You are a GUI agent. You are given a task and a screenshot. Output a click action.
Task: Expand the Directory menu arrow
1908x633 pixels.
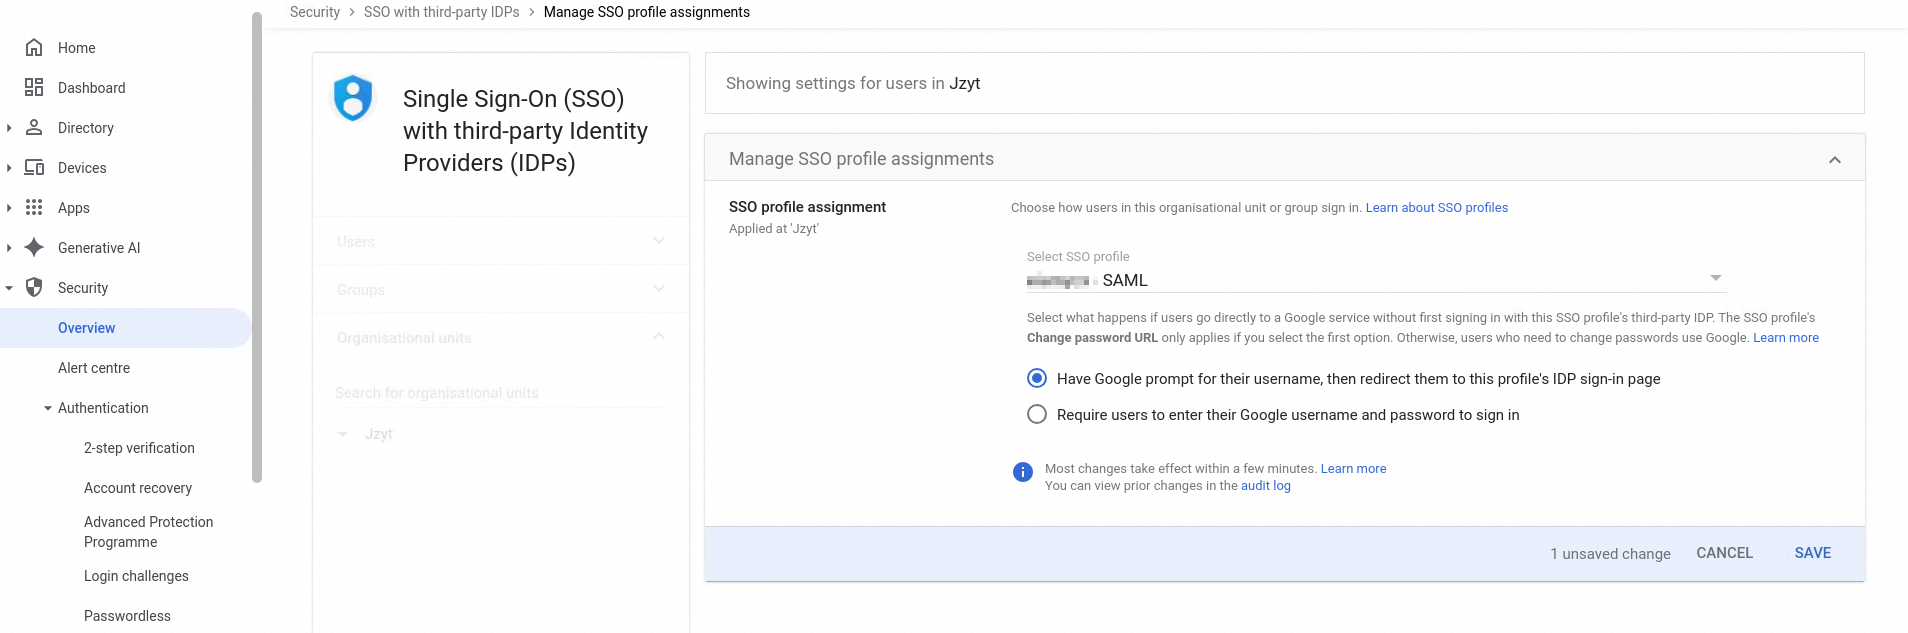pos(9,128)
